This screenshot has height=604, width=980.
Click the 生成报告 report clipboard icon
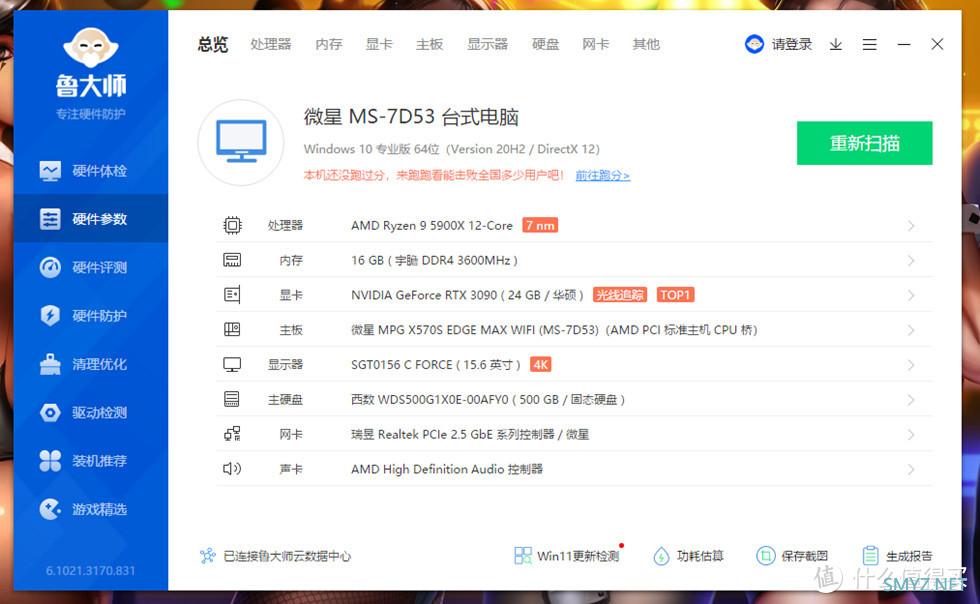(871, 556)
